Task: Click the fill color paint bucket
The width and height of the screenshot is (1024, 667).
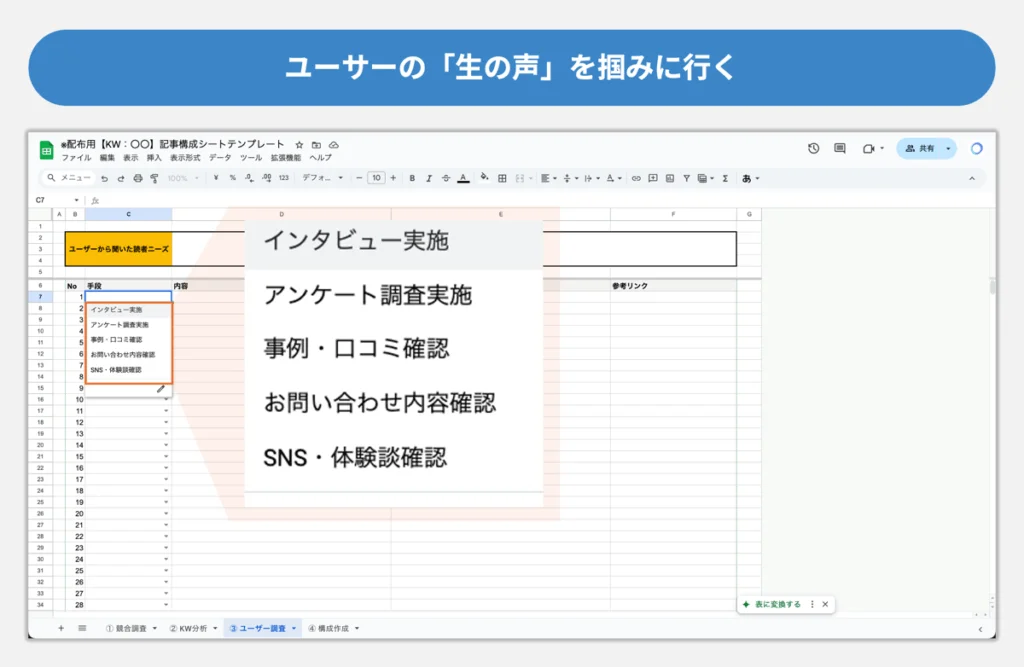Action: pos(484,178)
